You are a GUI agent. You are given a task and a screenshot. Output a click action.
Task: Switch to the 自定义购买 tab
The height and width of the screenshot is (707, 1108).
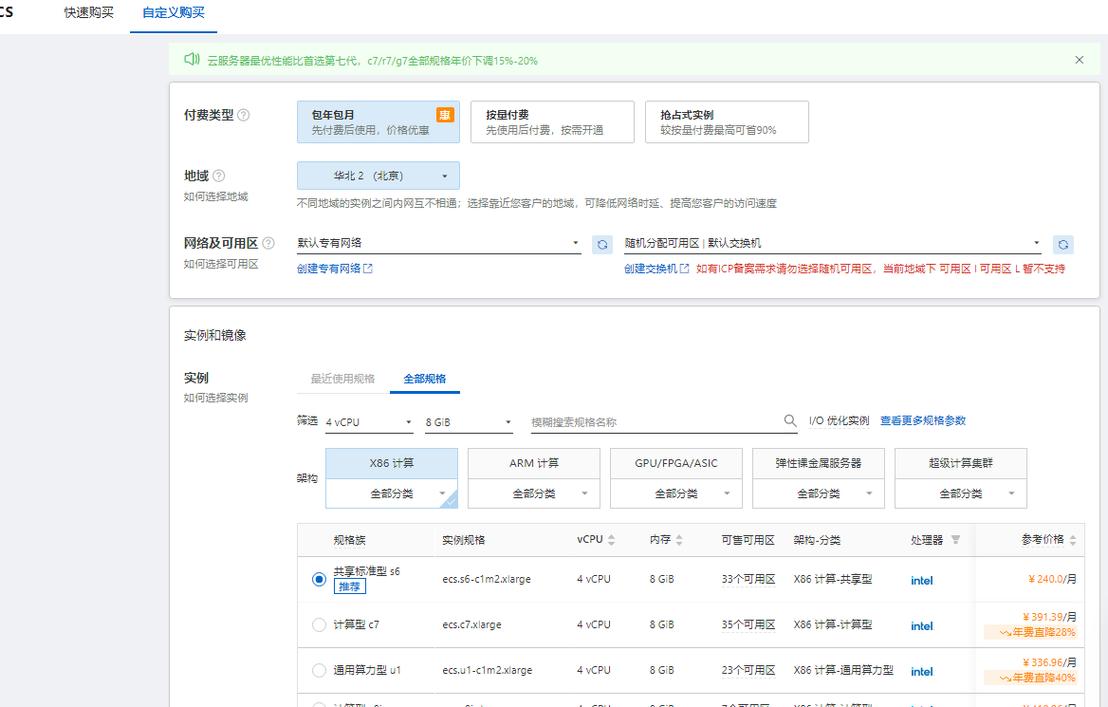173,13
